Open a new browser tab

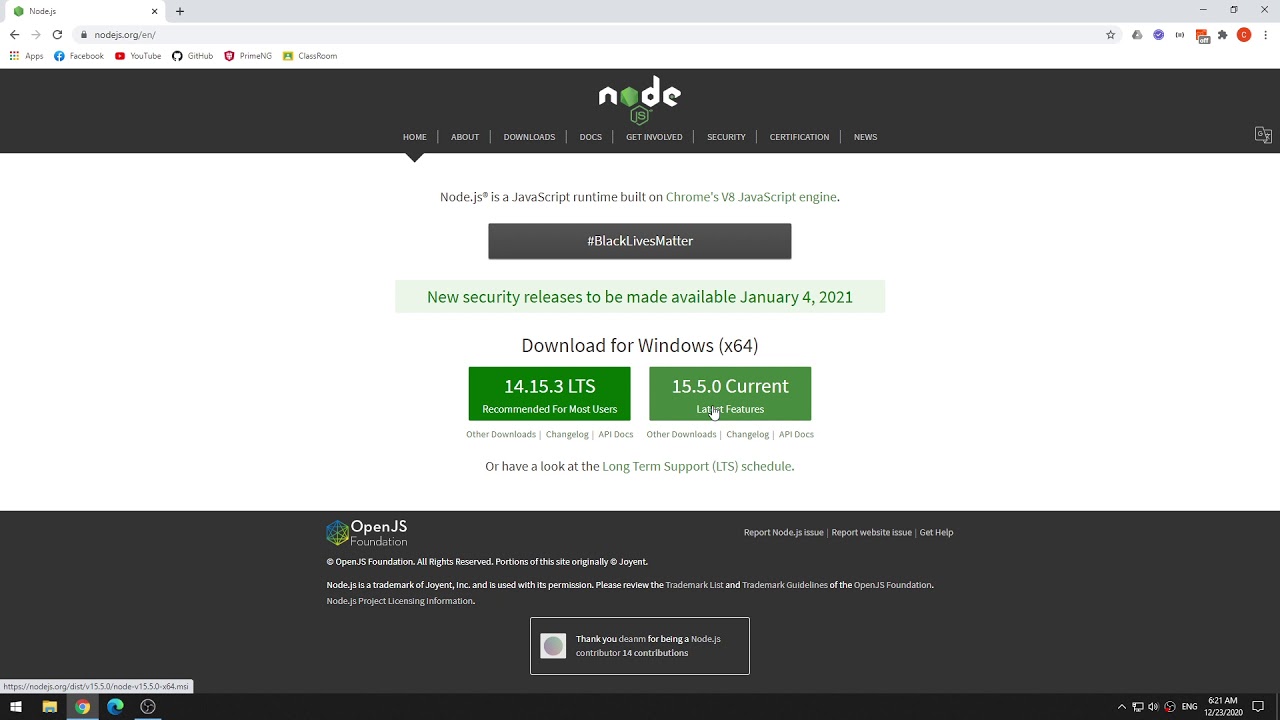pyautogui.click(x=180, y=11)
